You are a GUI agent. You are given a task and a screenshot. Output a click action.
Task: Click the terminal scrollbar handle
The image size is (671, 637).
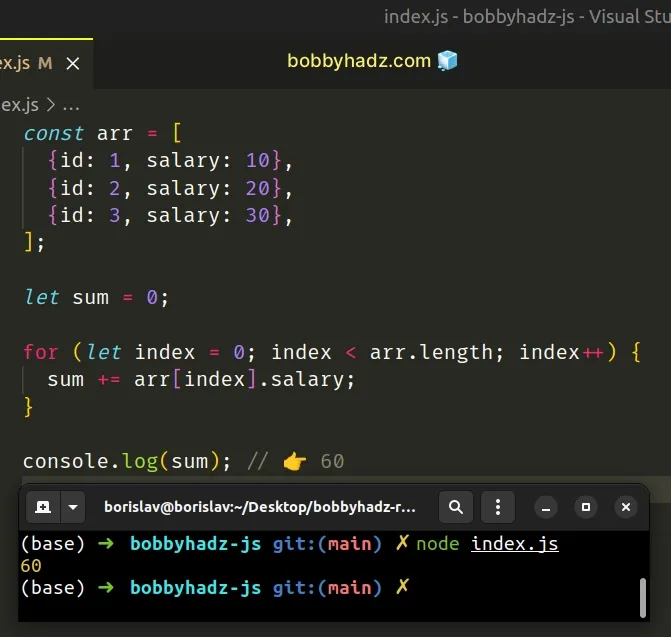click(x=642, y=598)
